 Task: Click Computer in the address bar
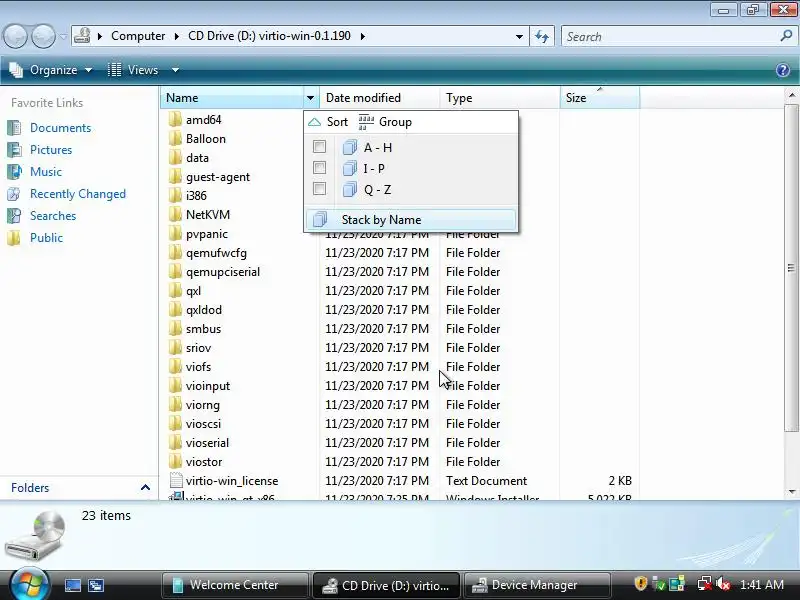[138, 36]
